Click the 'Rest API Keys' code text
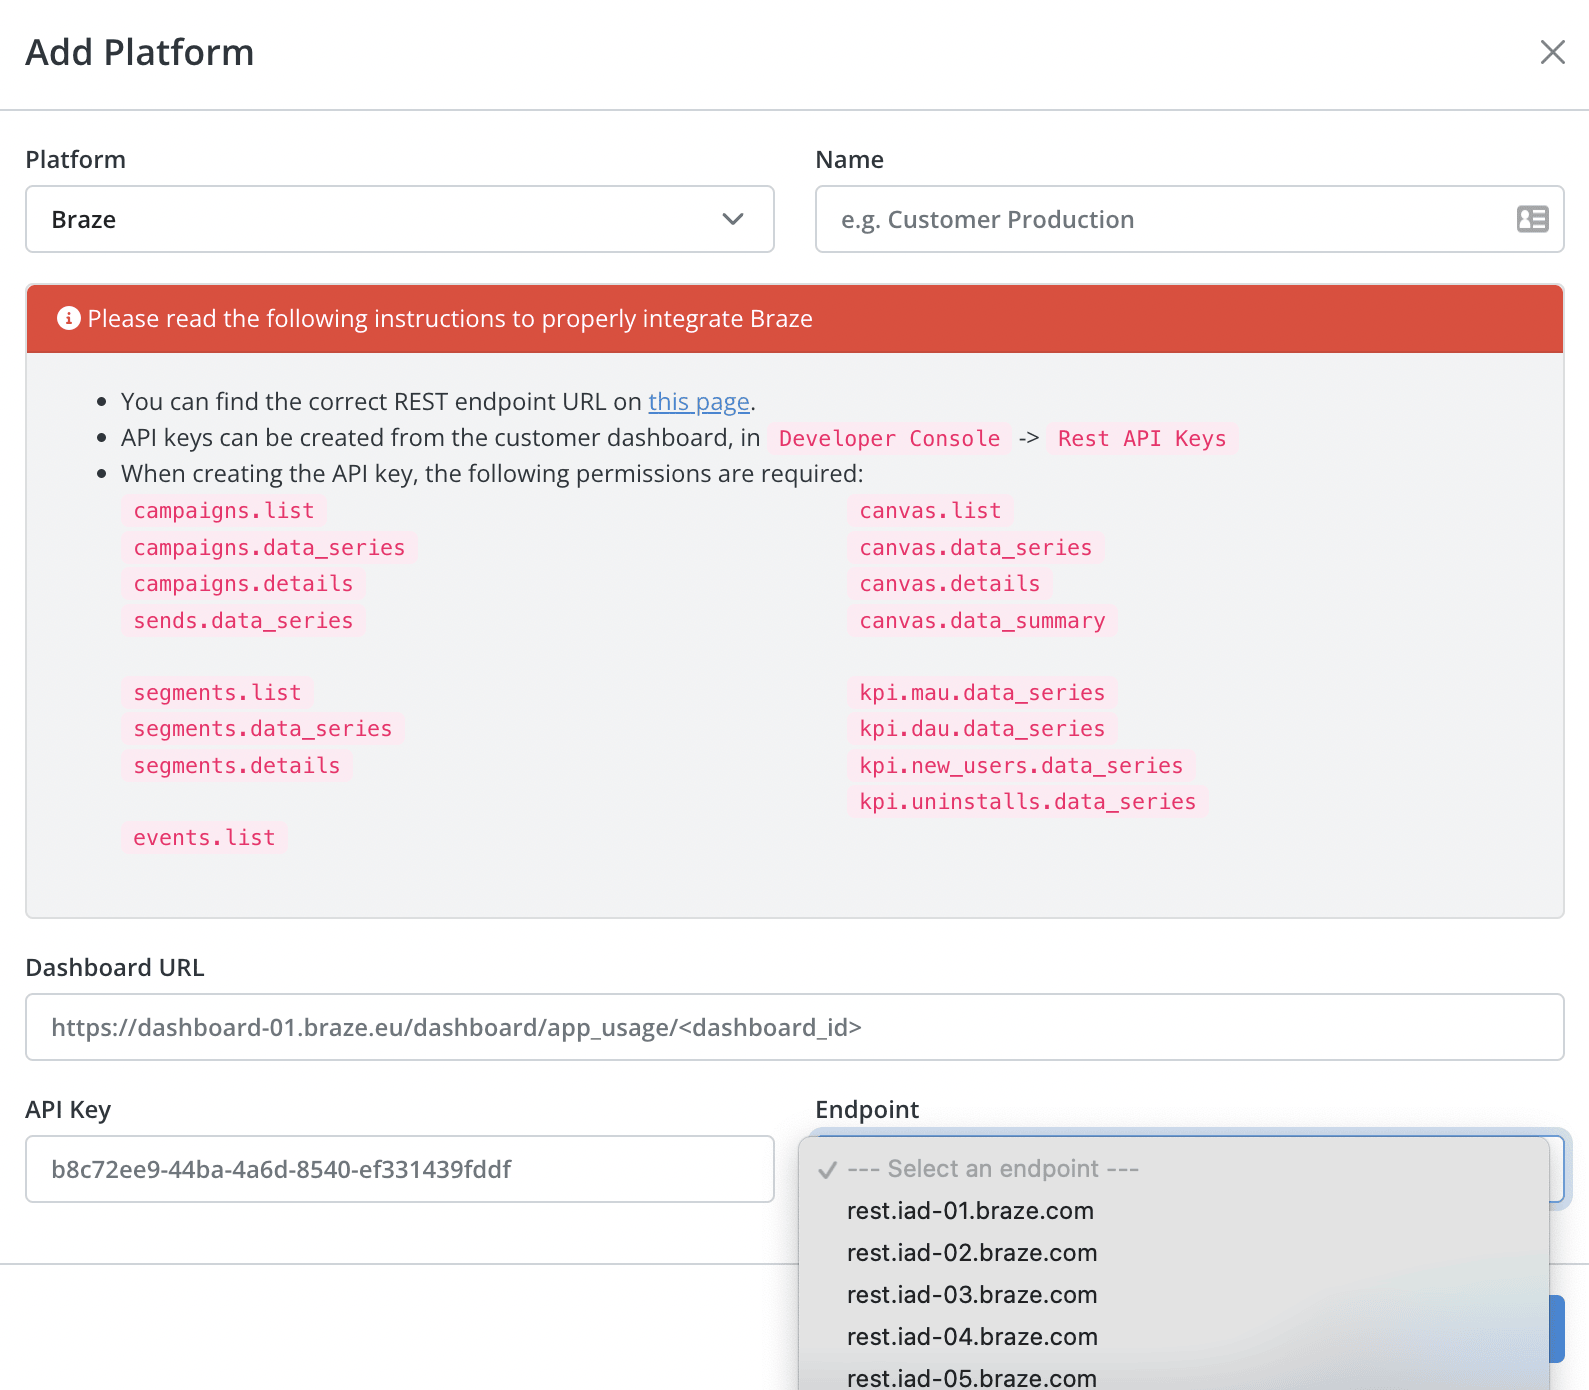The image size is (1589, 1390). (x=1142, y=438)
